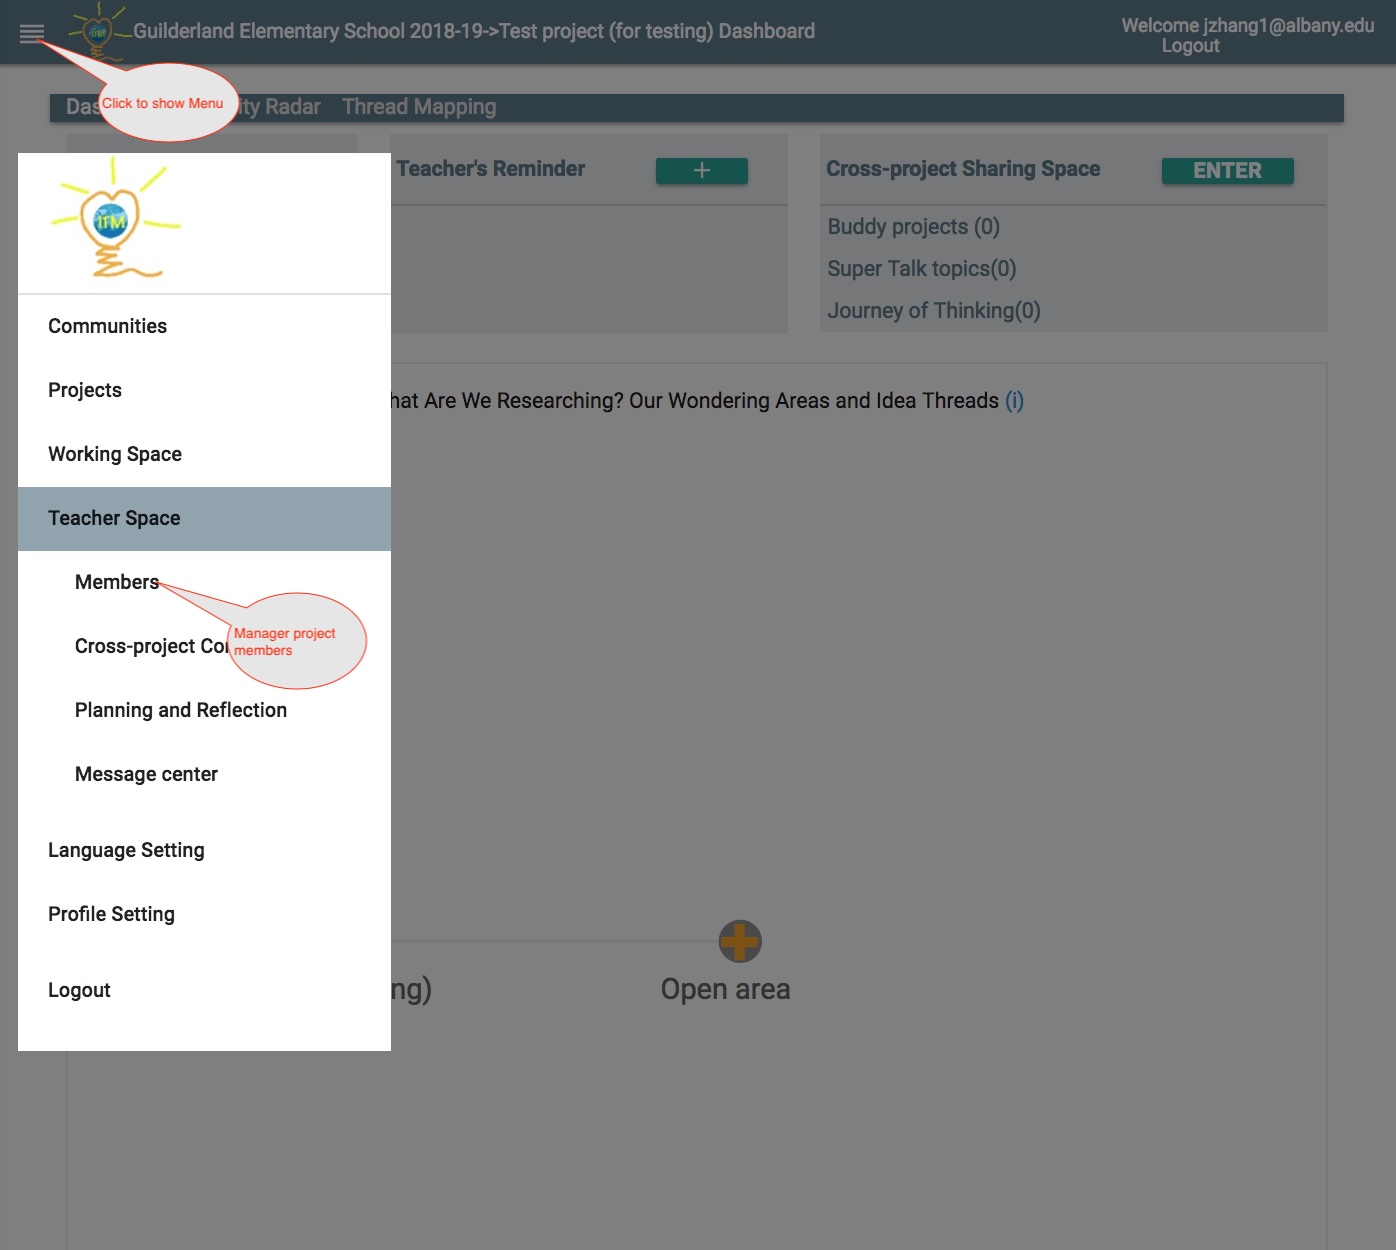Open Members under Teacher Space
Image resolution: width=1396 pixels, height=1250 pixels.
116,581
